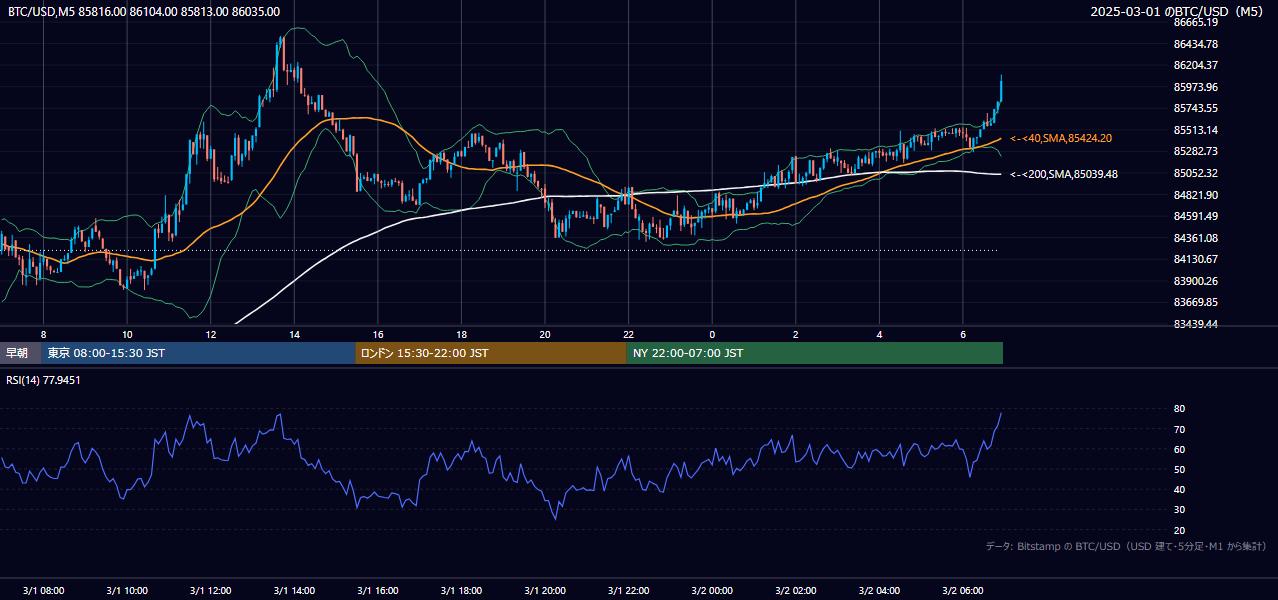This screenshot has width=1278, height=600.
Task: Click RSI scale value 50
Action: tap(1179, 469)
